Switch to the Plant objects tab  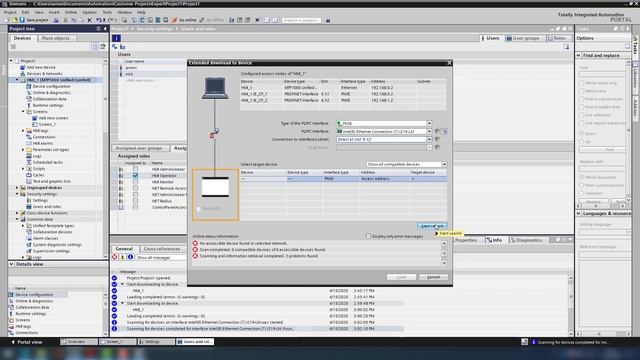pos(56,38)
